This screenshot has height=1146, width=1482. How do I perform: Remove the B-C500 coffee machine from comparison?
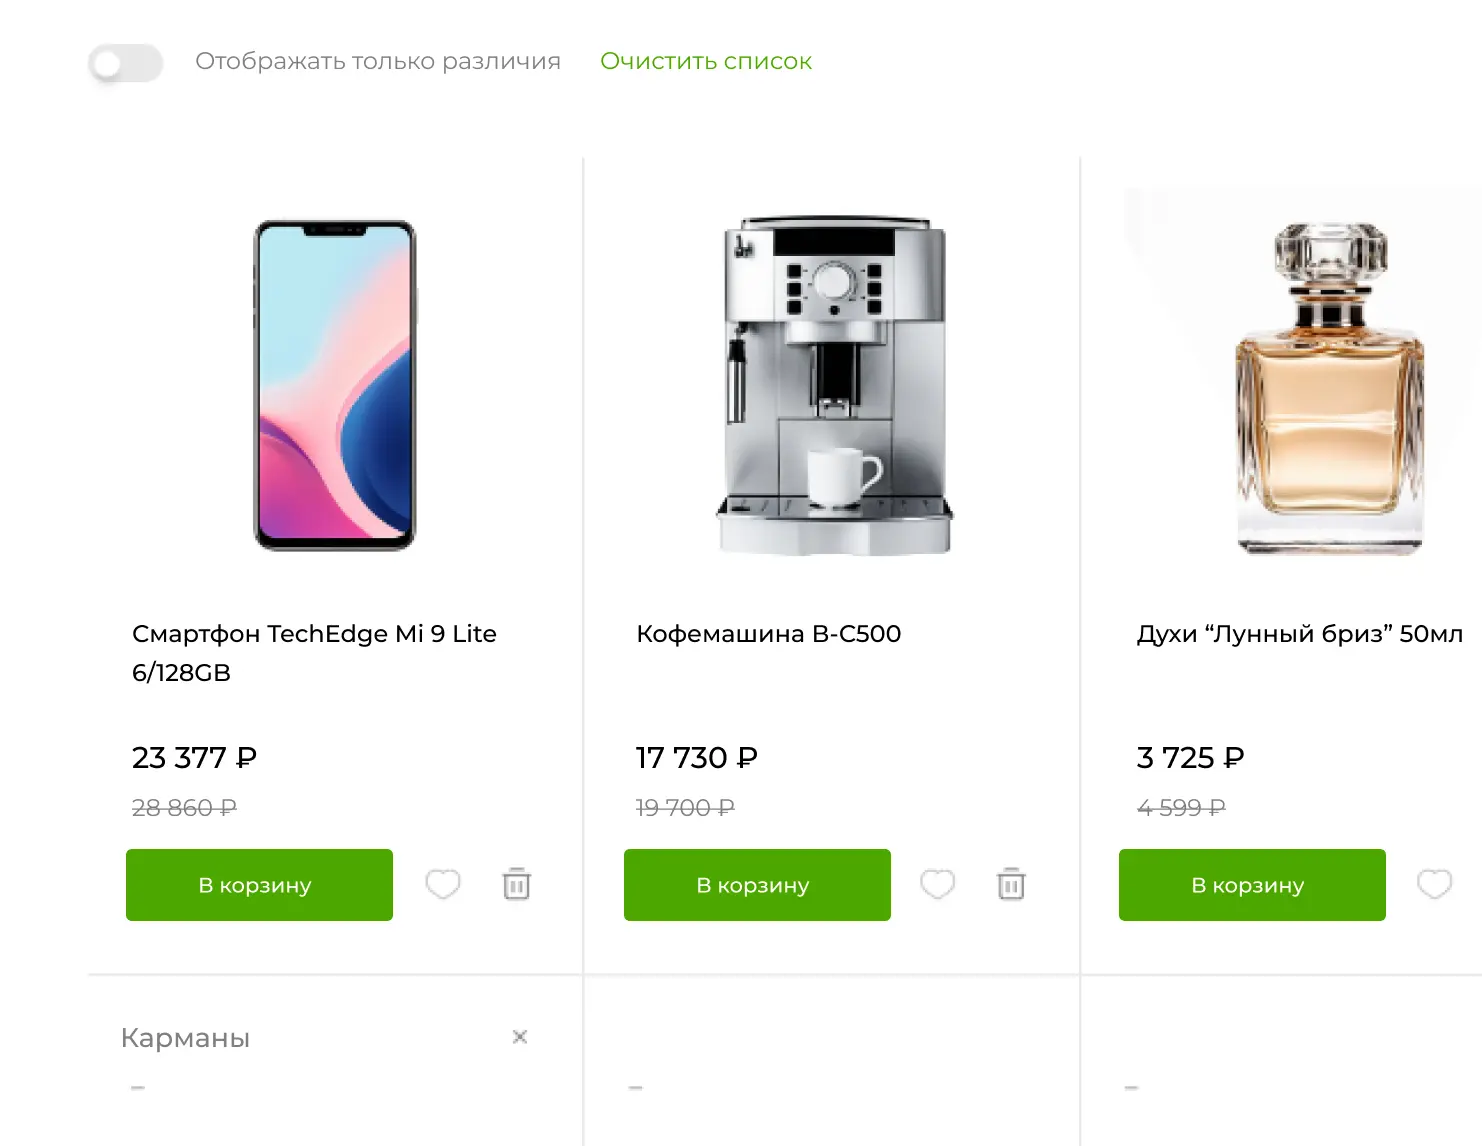[x=1011, y=884]
